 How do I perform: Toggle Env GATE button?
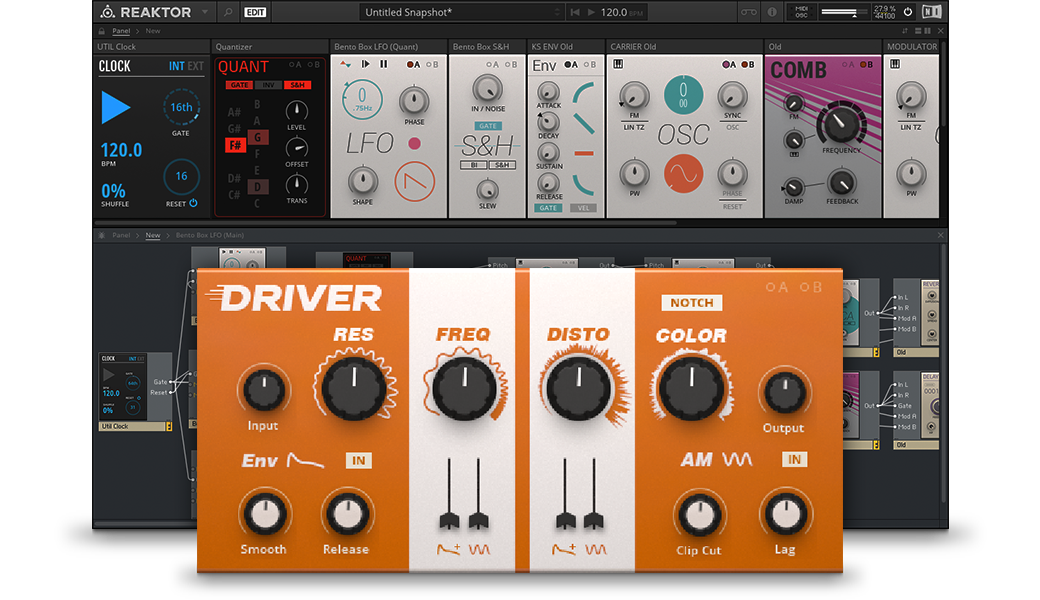548,208
